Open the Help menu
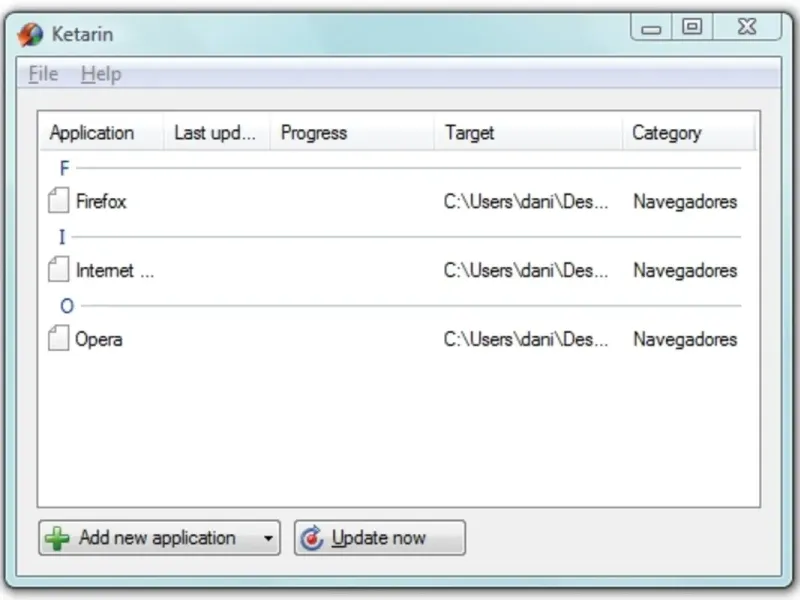Screen dimensions: 800x600 coord(101,74)
